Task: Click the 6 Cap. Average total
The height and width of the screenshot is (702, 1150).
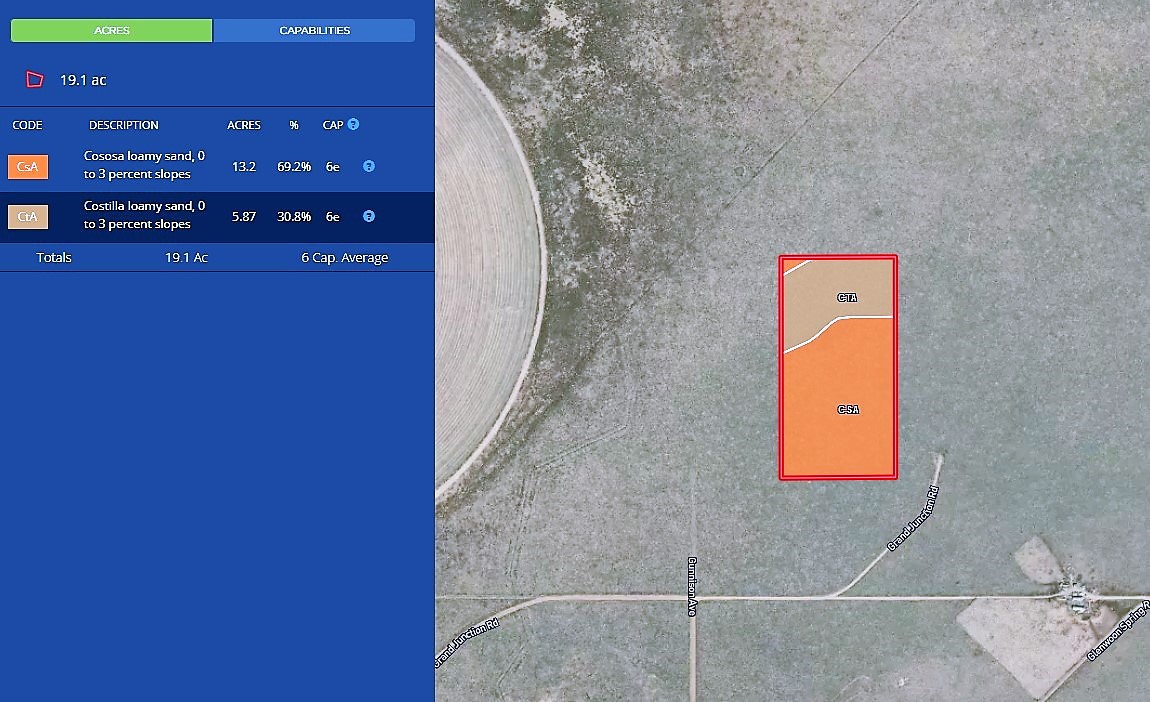Action: pyautogui.click(x=344, y=258)
